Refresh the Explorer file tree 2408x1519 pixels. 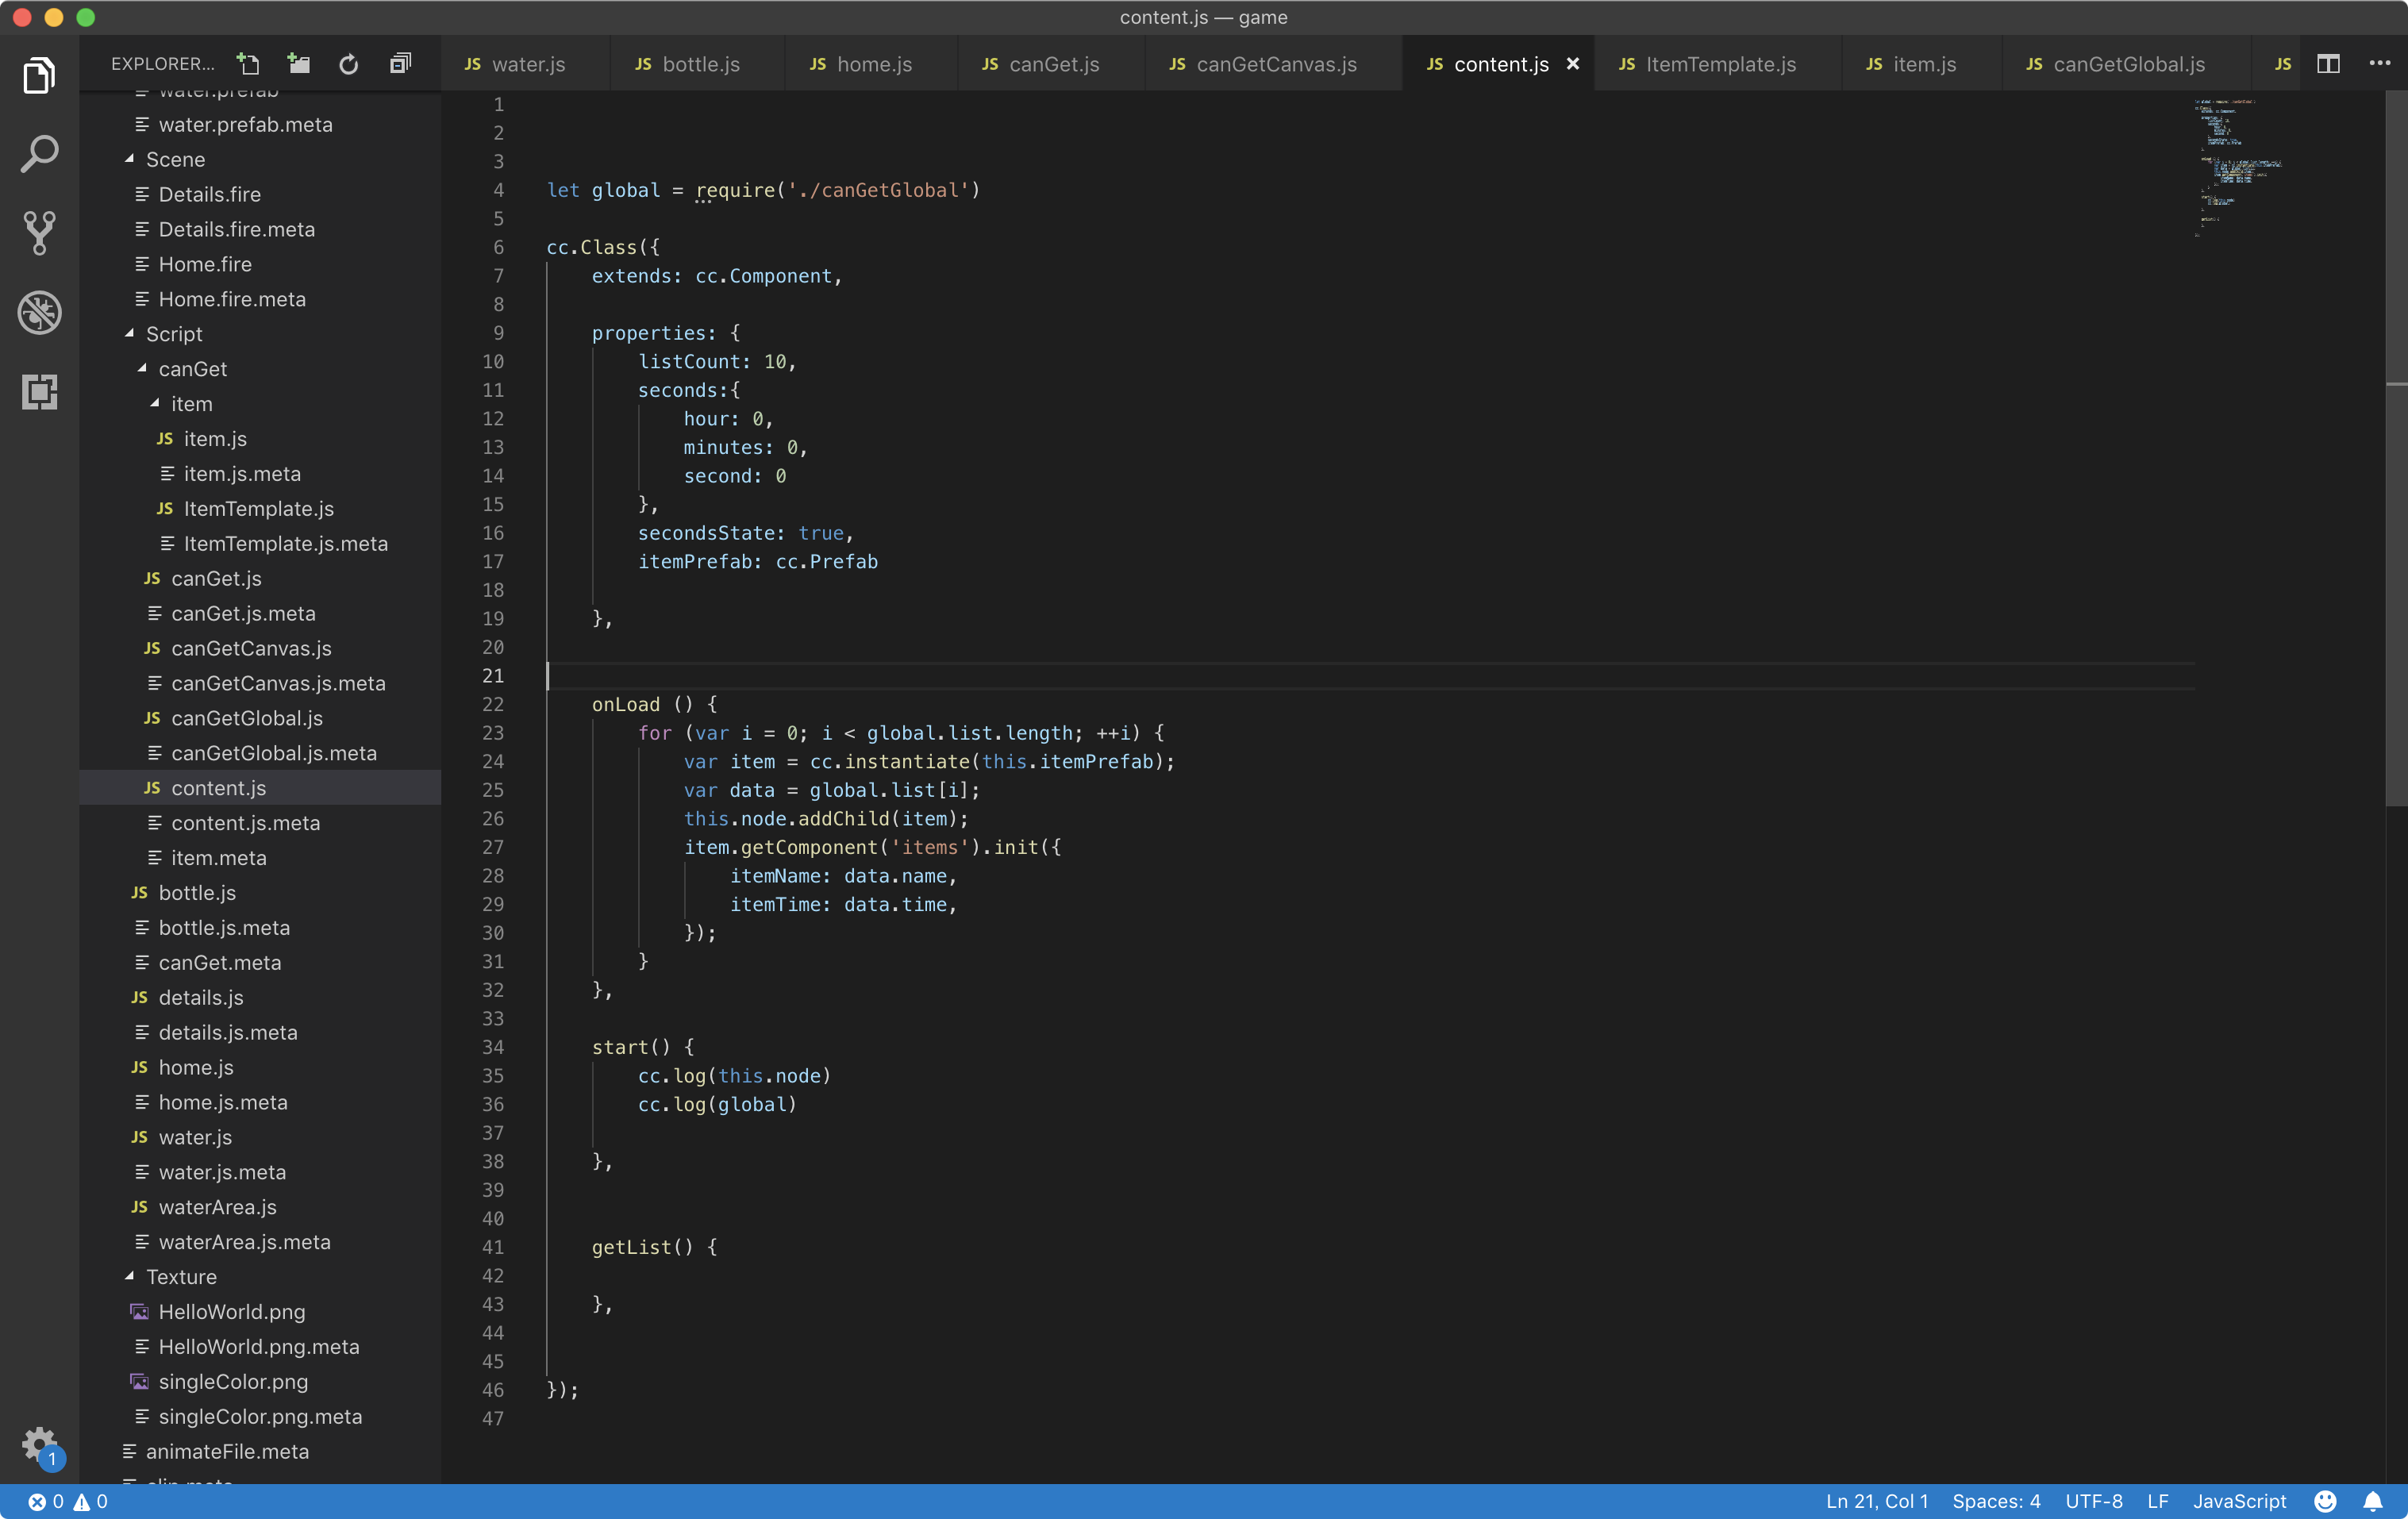pyautogui.click(x=348, y=64)
